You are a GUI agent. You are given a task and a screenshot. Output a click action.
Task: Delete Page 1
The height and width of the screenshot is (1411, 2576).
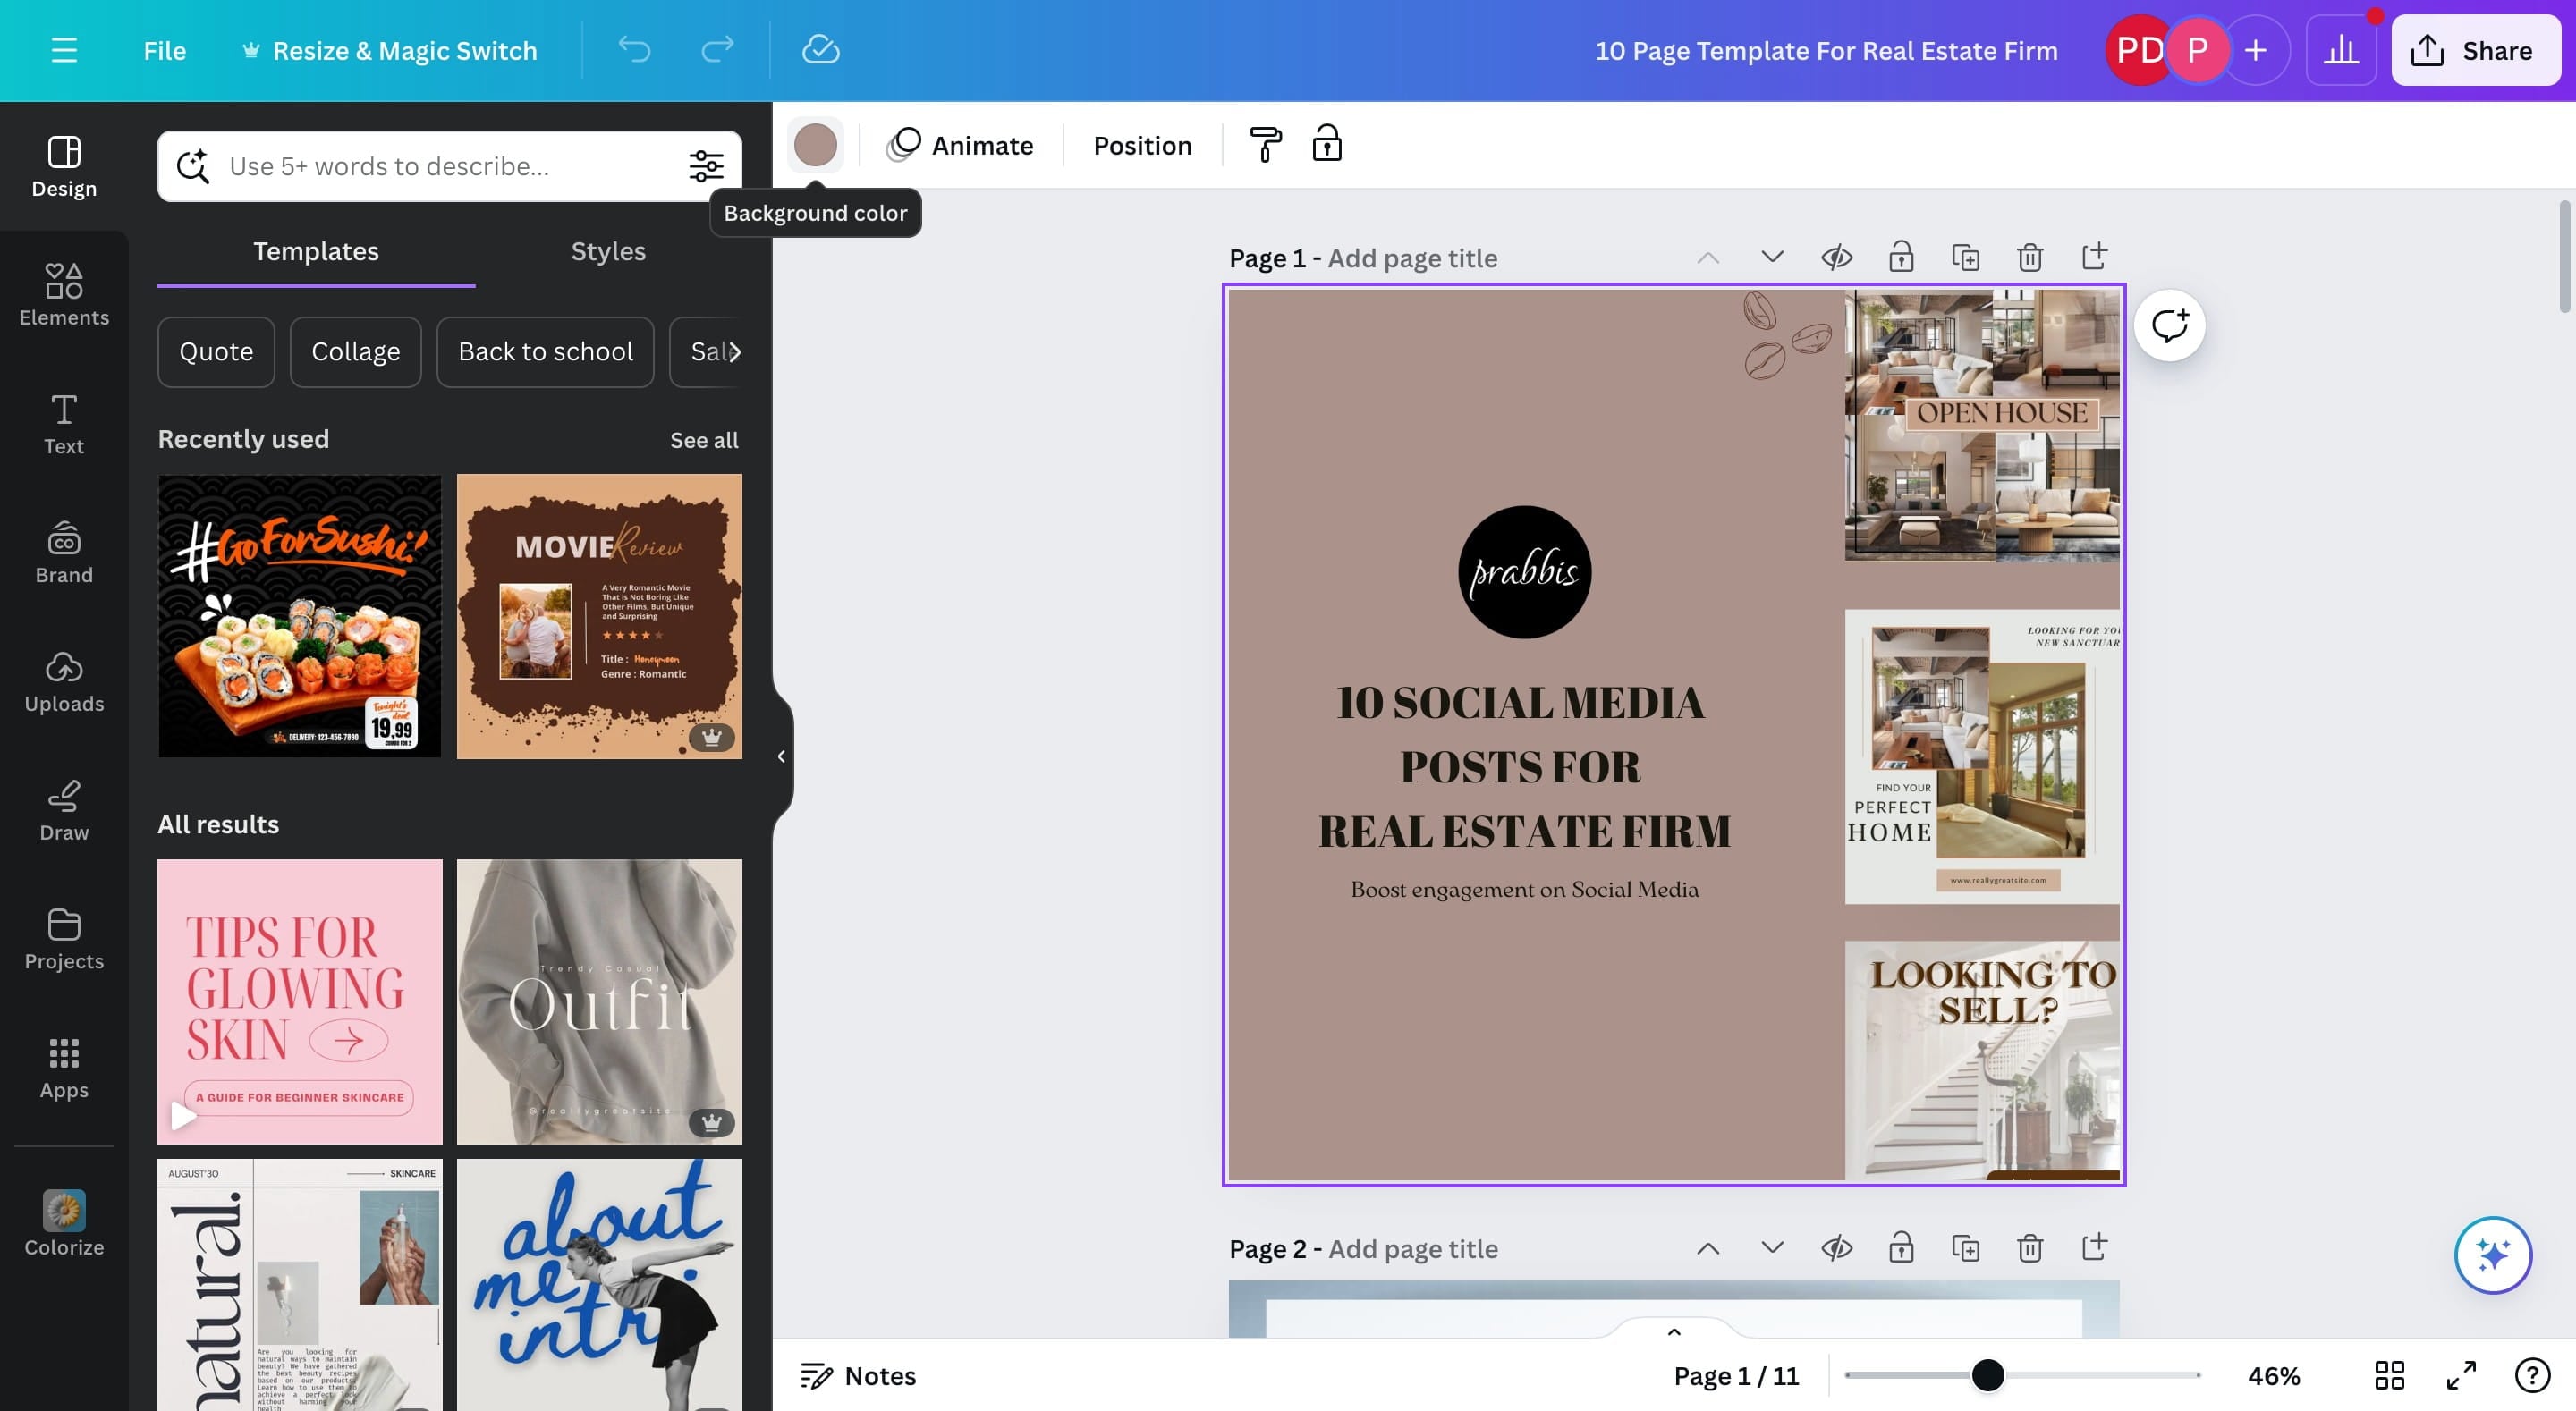click(x=2030, y=257)
